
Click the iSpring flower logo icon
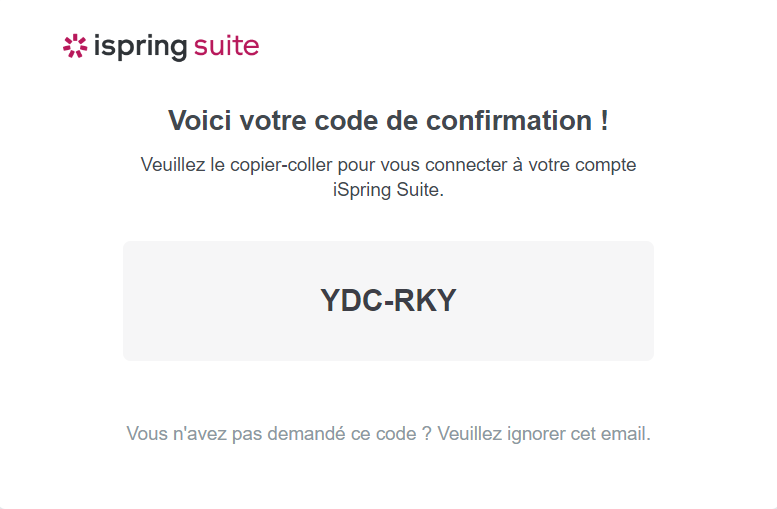[x=75, y=46]
